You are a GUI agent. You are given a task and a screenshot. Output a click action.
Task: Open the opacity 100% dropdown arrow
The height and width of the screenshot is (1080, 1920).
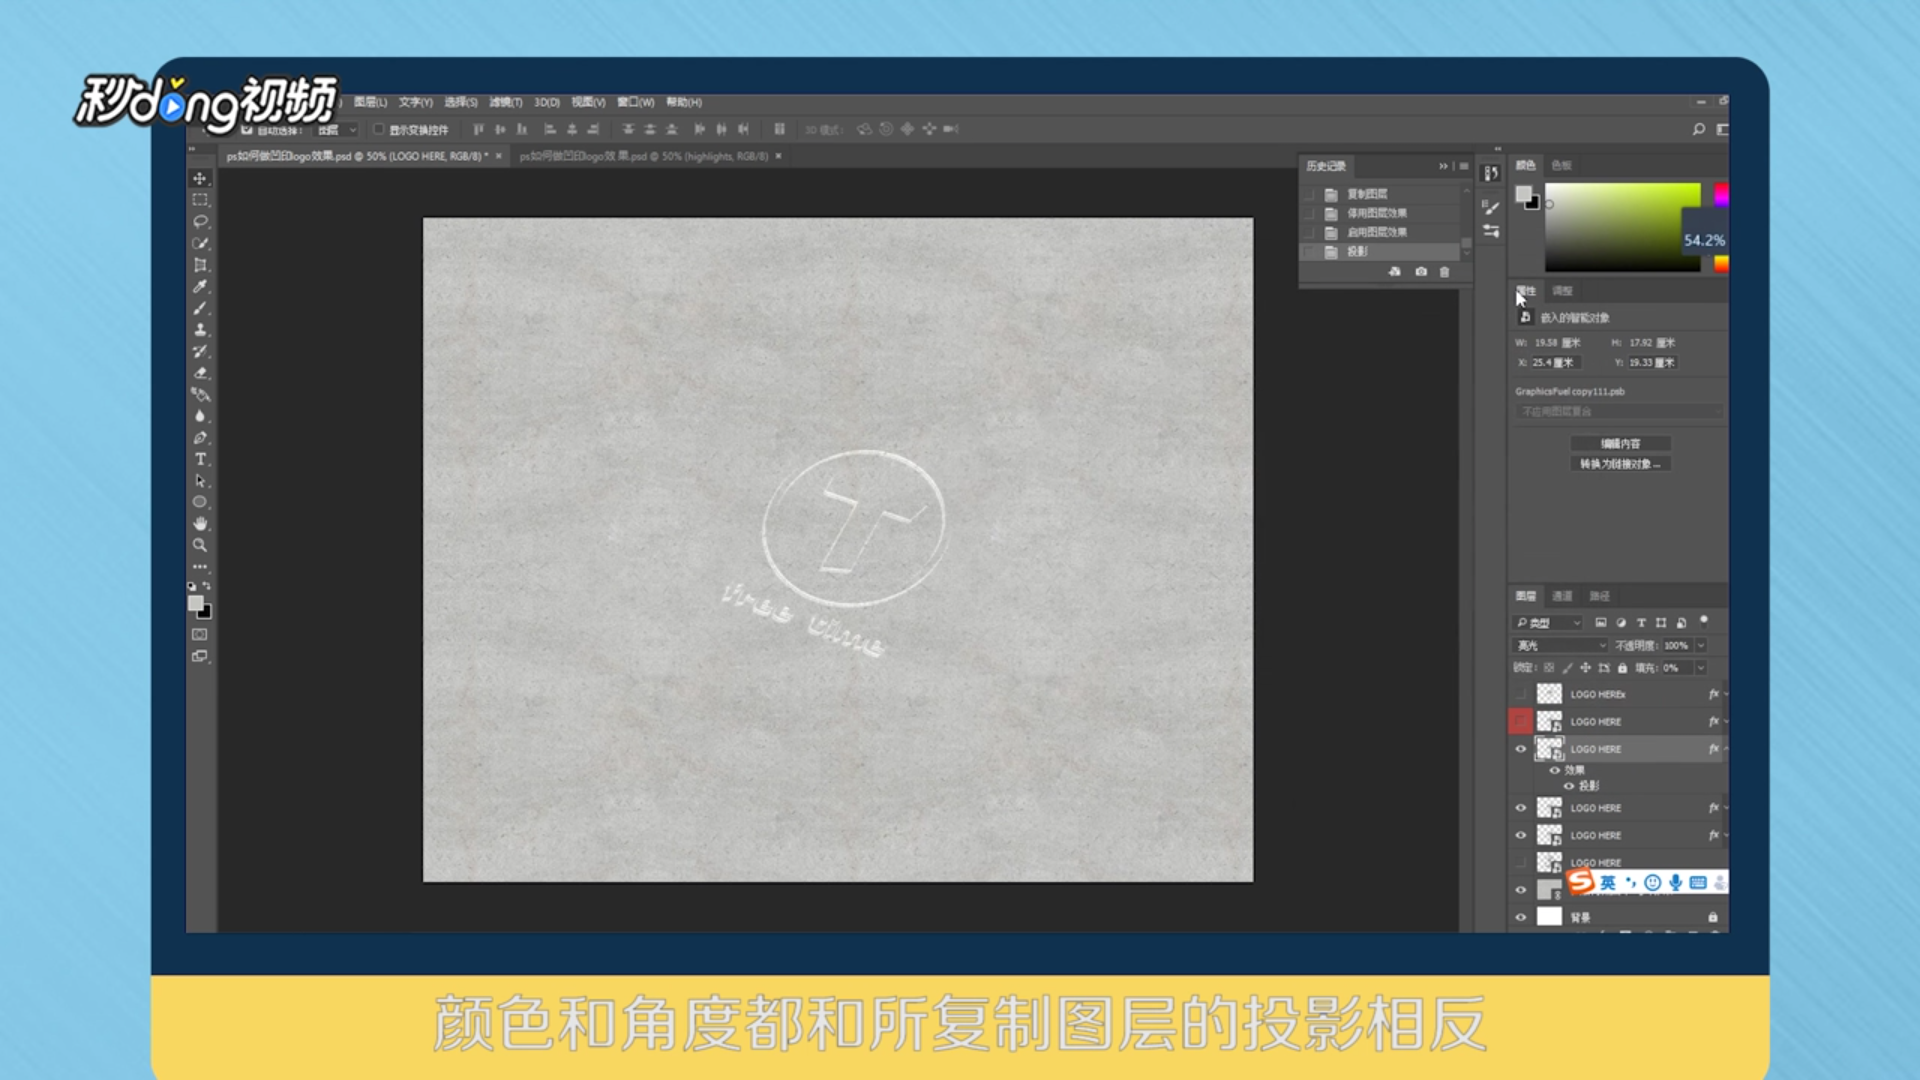point(1700,646)
